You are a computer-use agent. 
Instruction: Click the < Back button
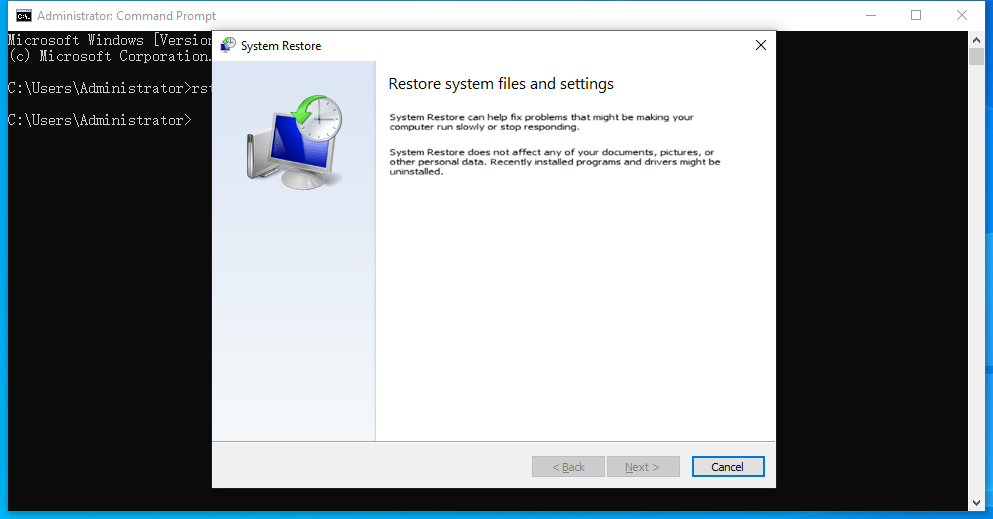click(568, 467)
